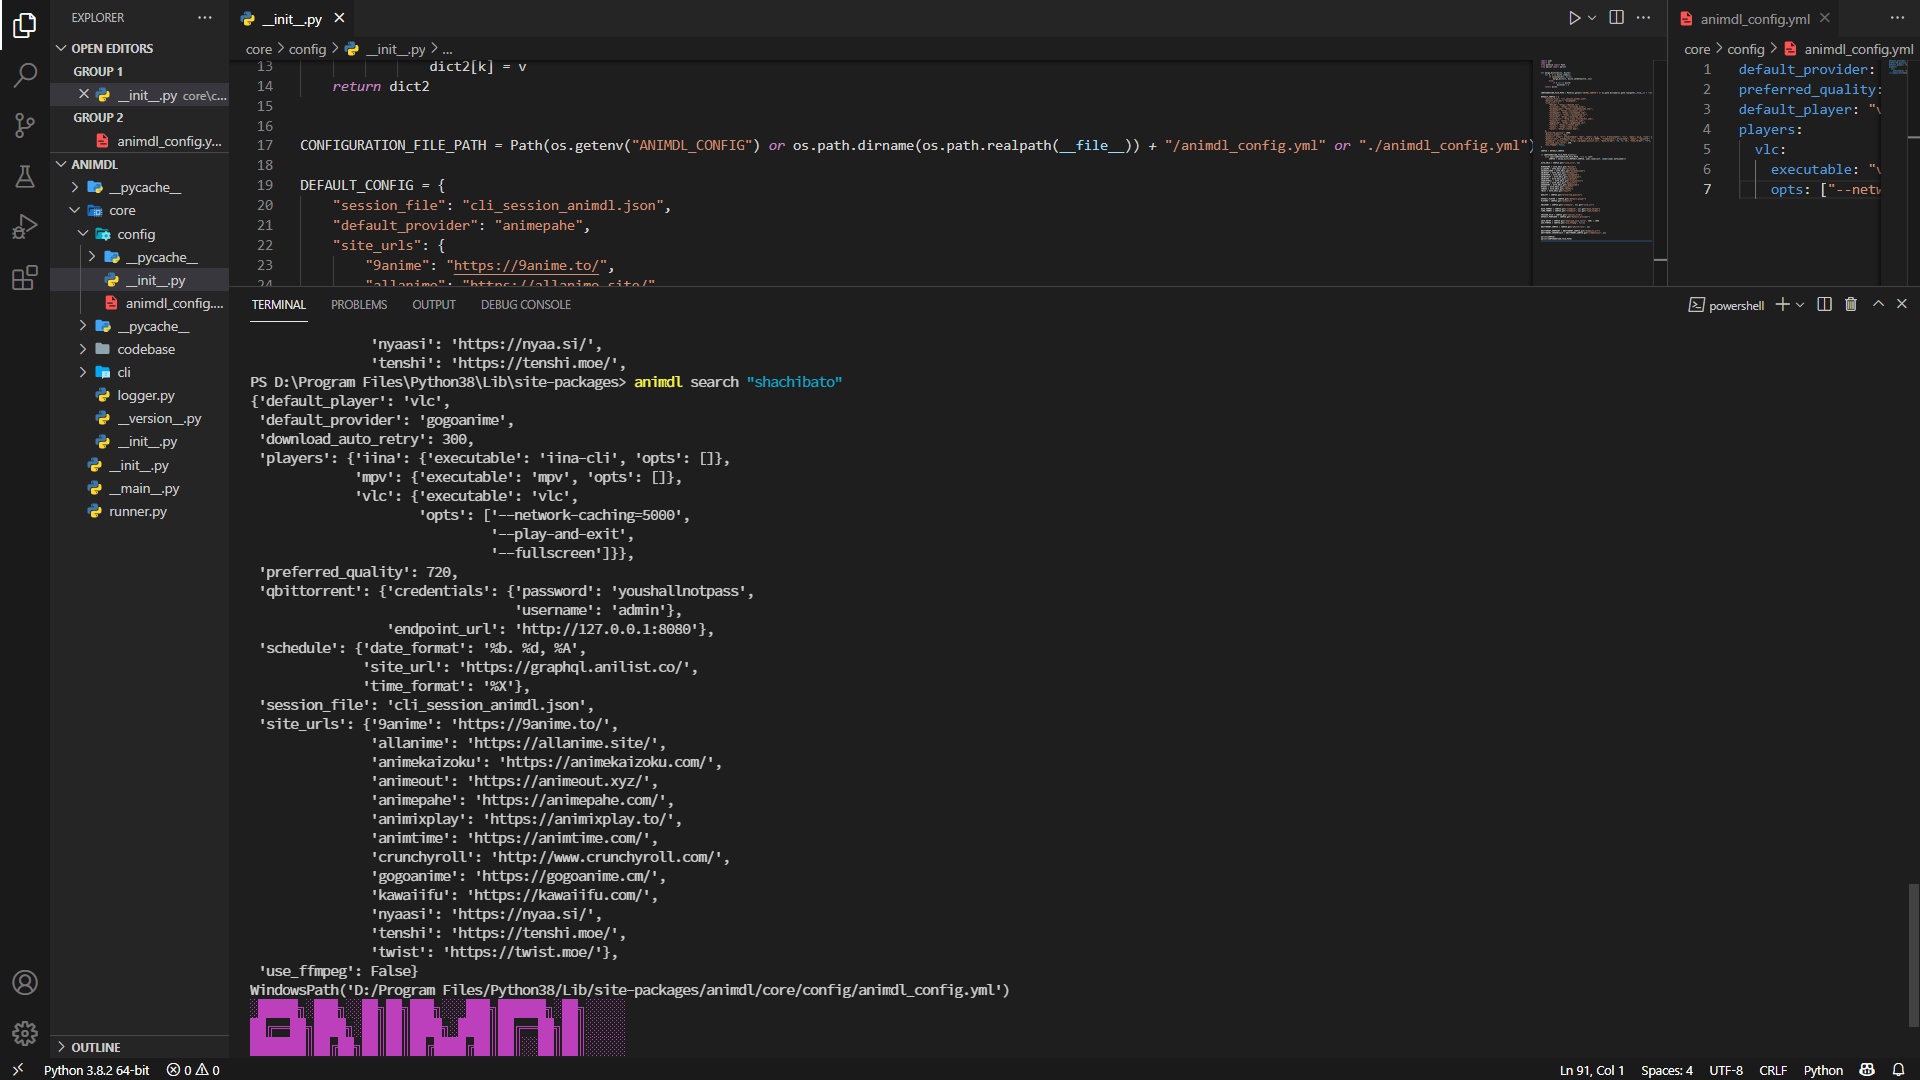Click Python 3.8.2 64-bit interpreter selector

96,1070
